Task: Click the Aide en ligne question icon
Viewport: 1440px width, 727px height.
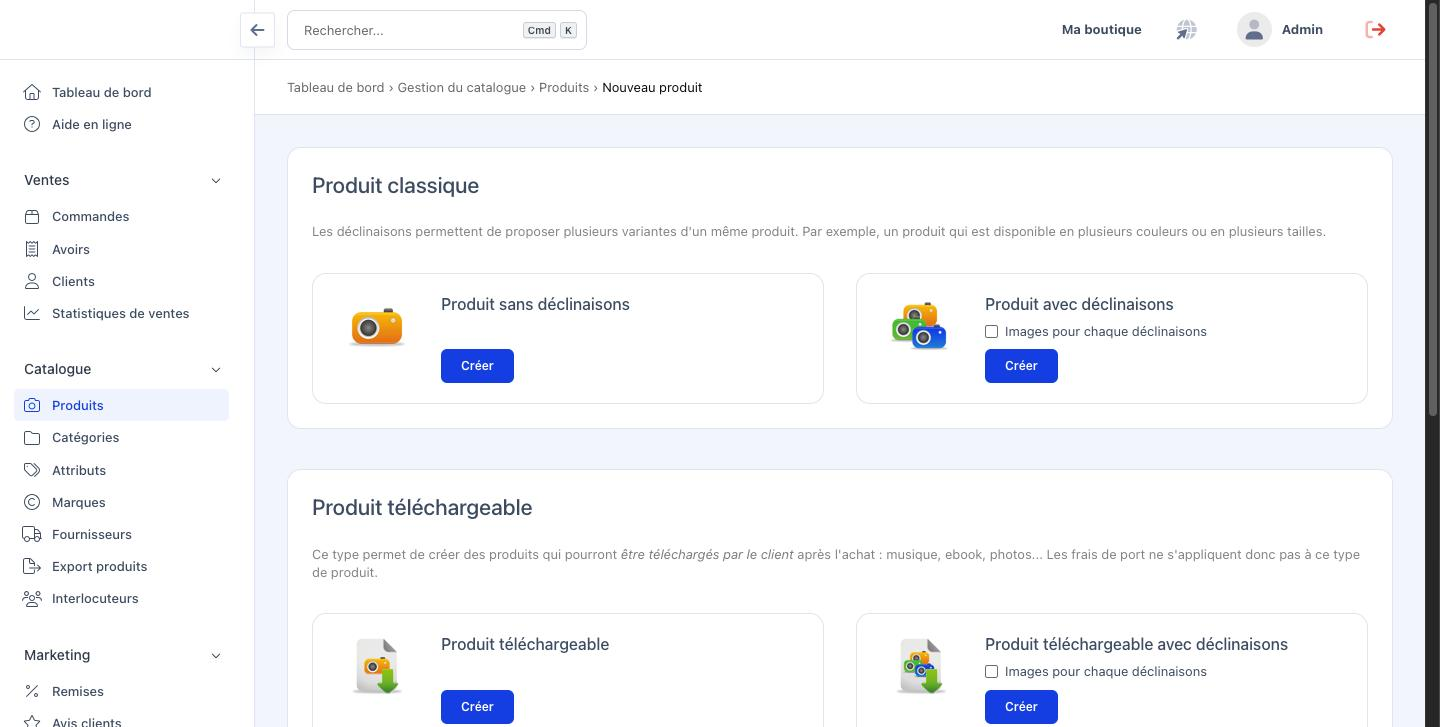Action: (32, 125)
